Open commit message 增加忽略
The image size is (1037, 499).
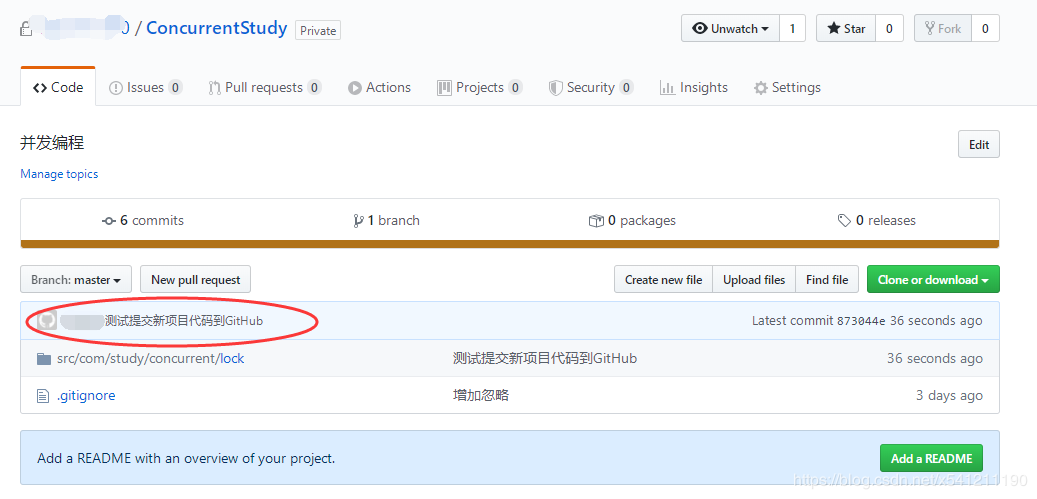(x=481, y=396)
